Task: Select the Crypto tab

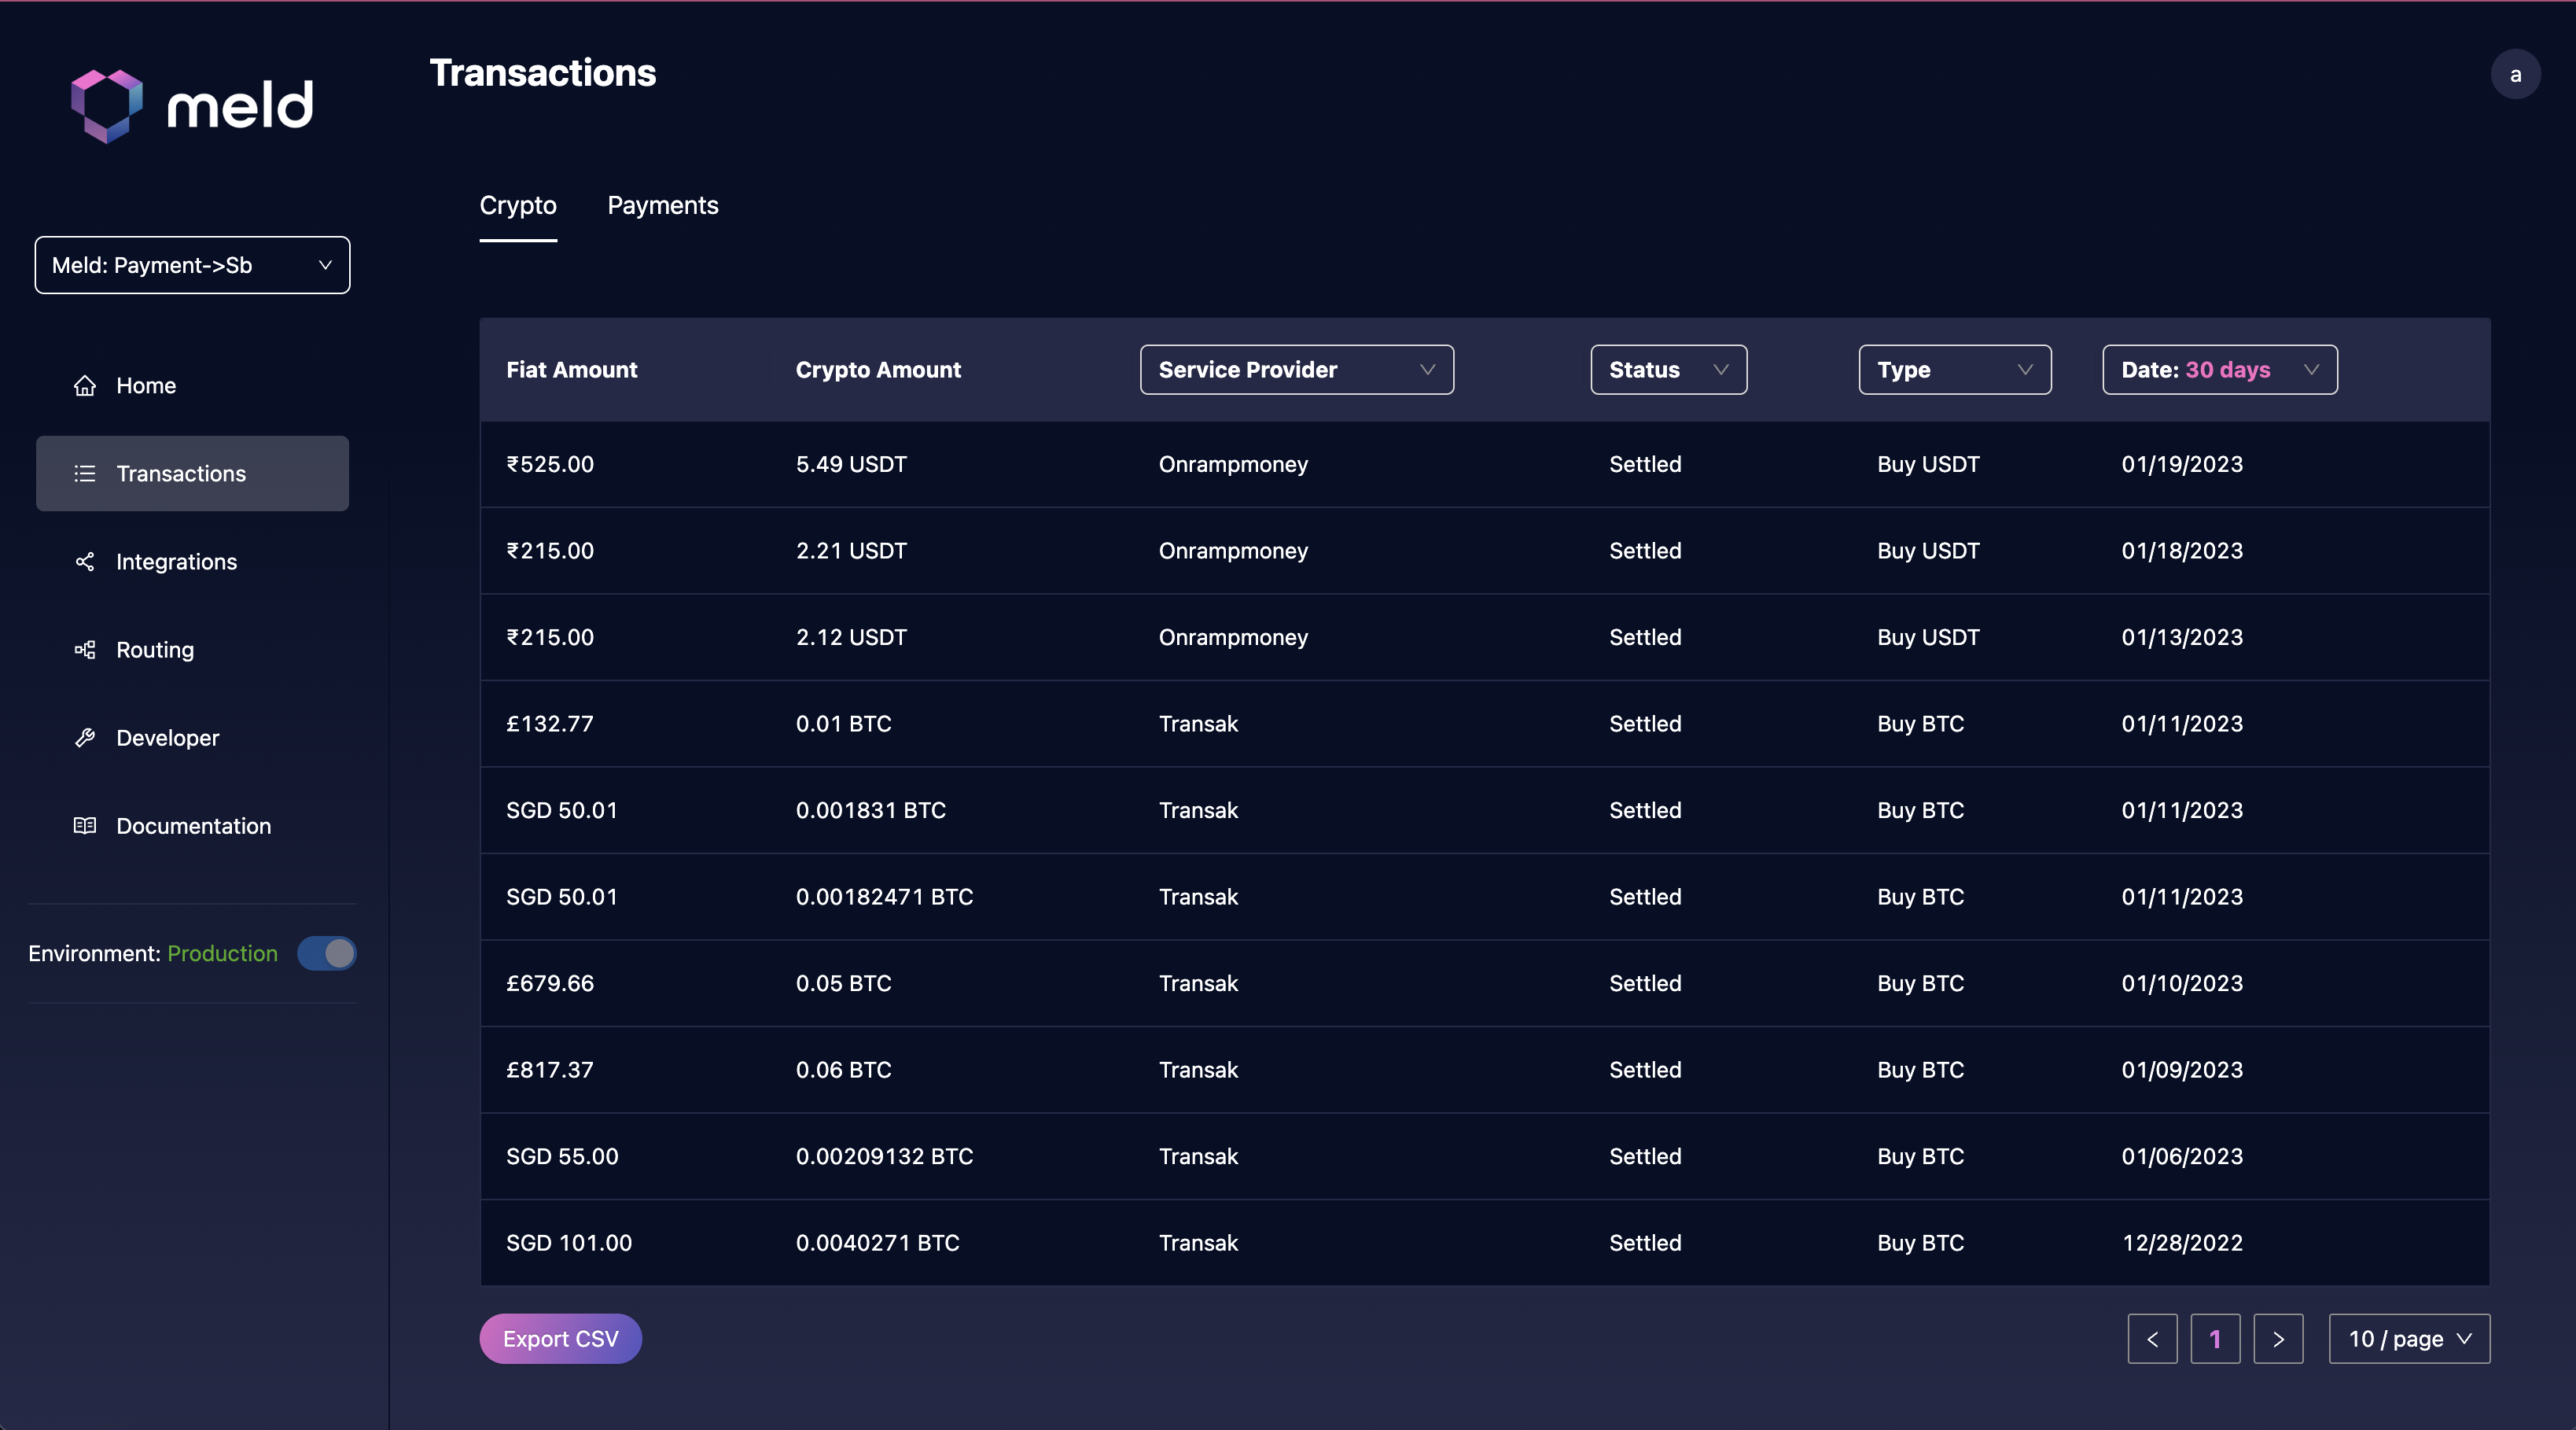Action: [518, 206]
